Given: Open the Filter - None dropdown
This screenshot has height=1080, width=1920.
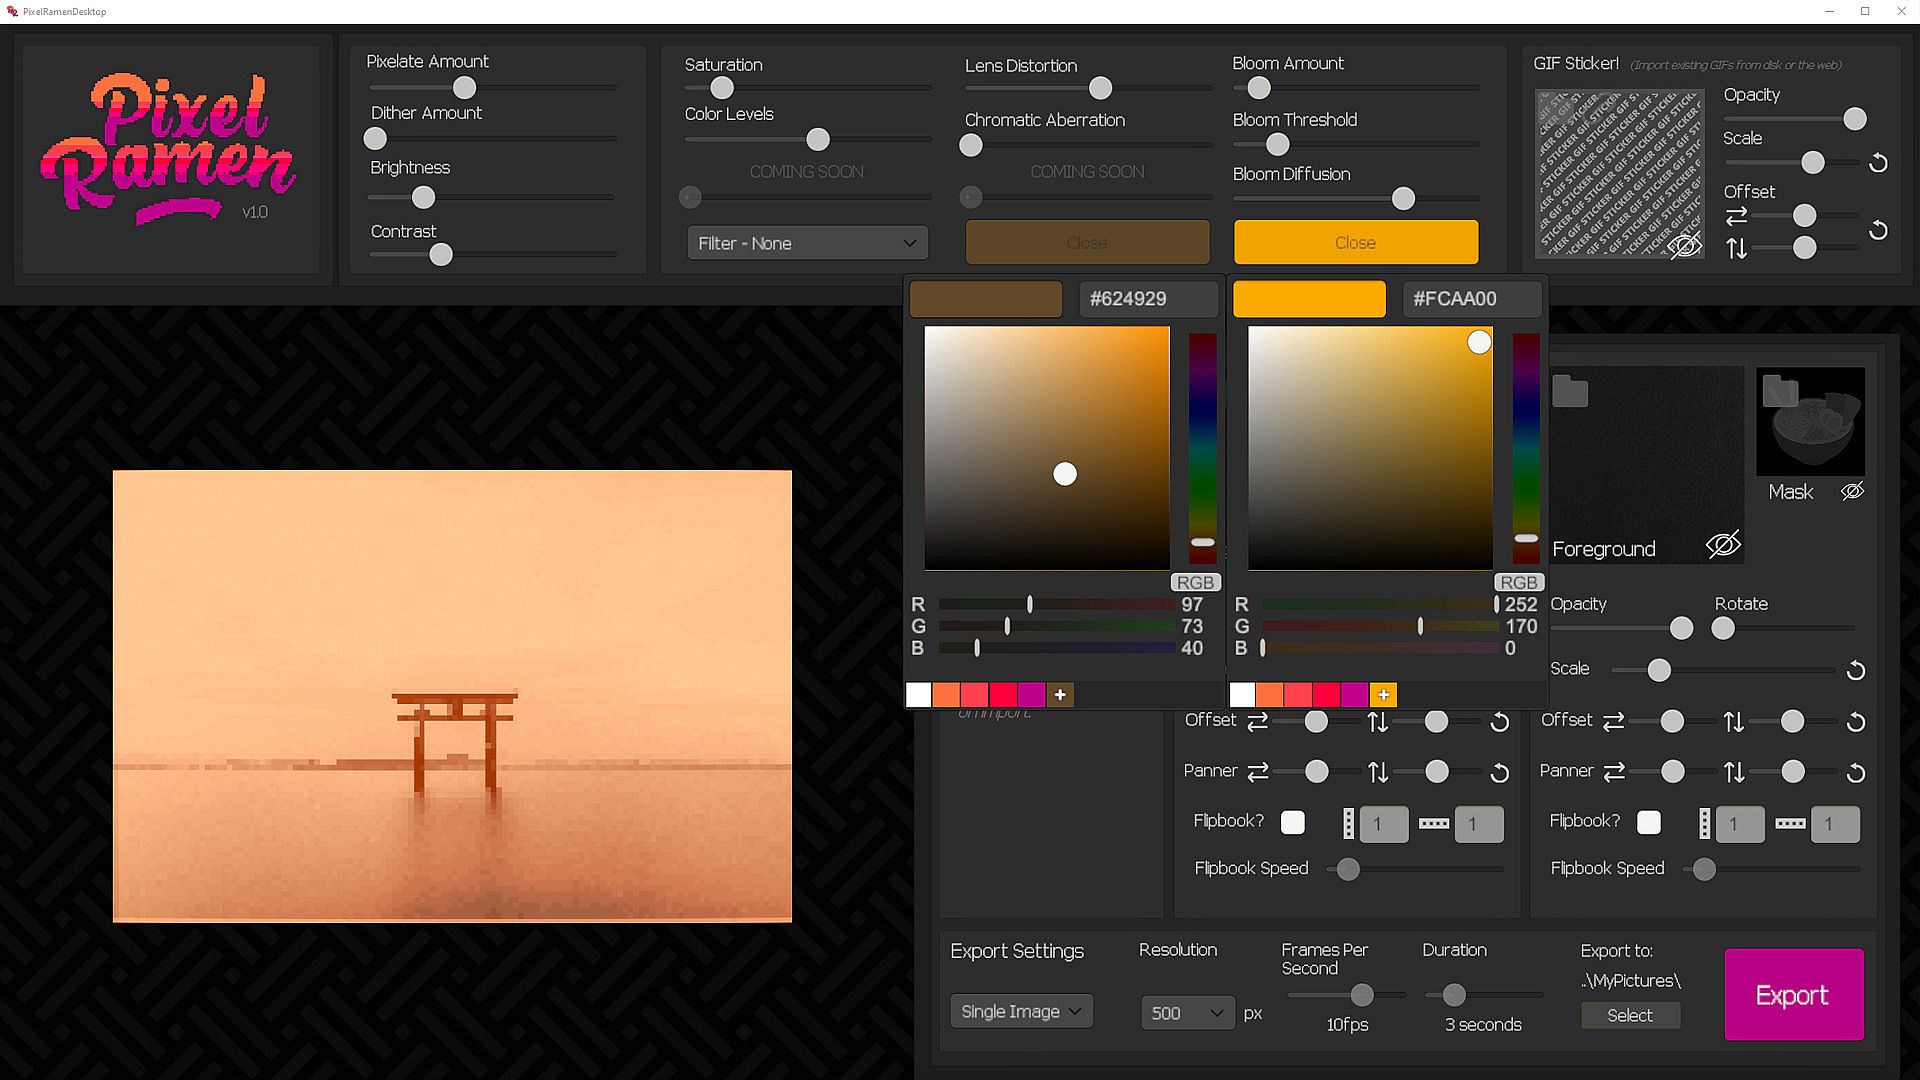Looking at the screenshot, I should pos(807,243).
